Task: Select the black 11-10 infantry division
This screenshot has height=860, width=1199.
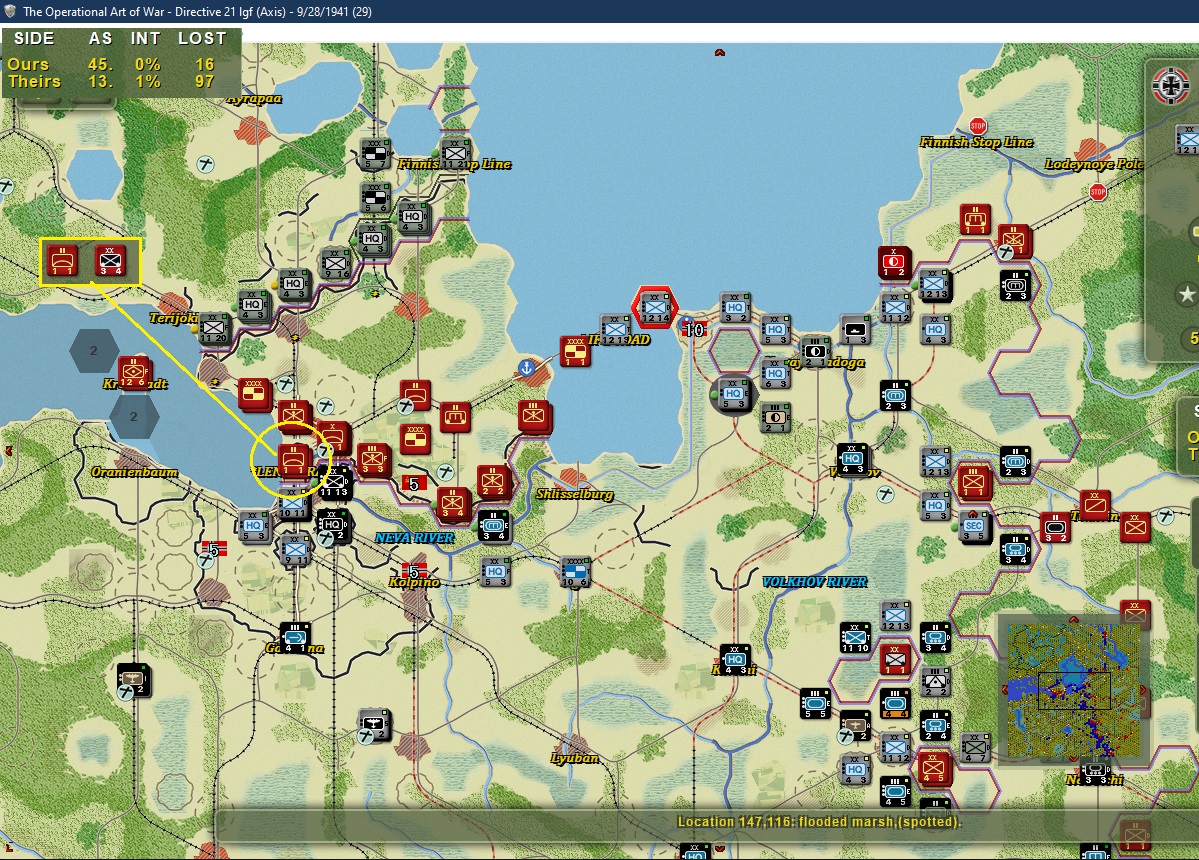Action: point(855,638)
